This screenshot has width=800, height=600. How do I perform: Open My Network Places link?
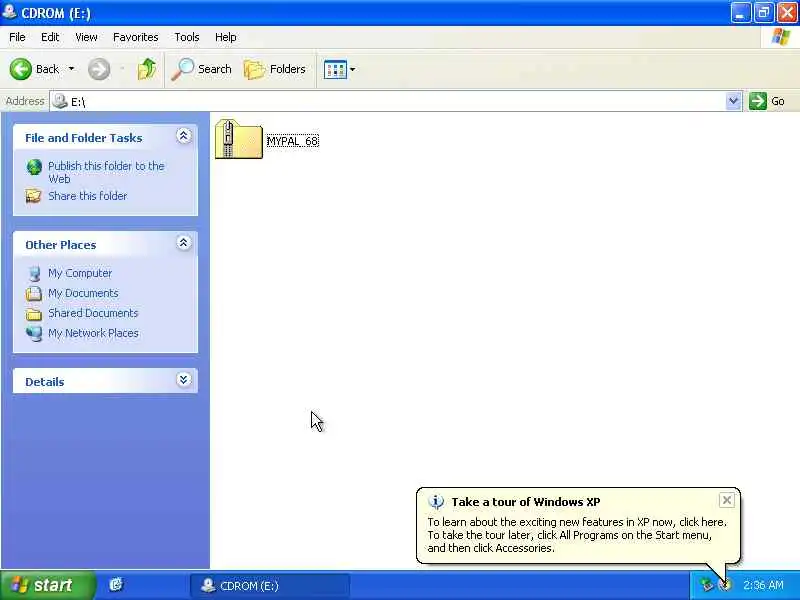coord(93,333)
